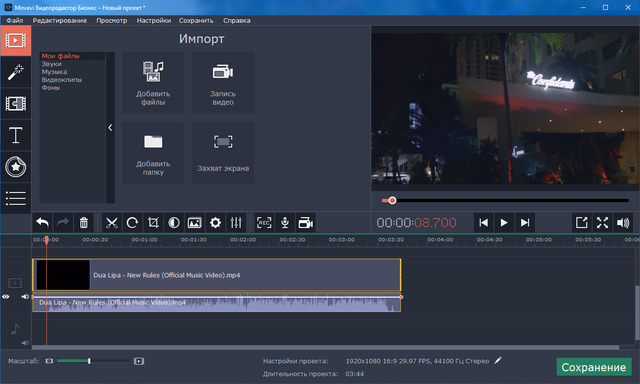Select the Фоны category
Image resolution: width=640 pixels, height=384 pixels.
51,87
